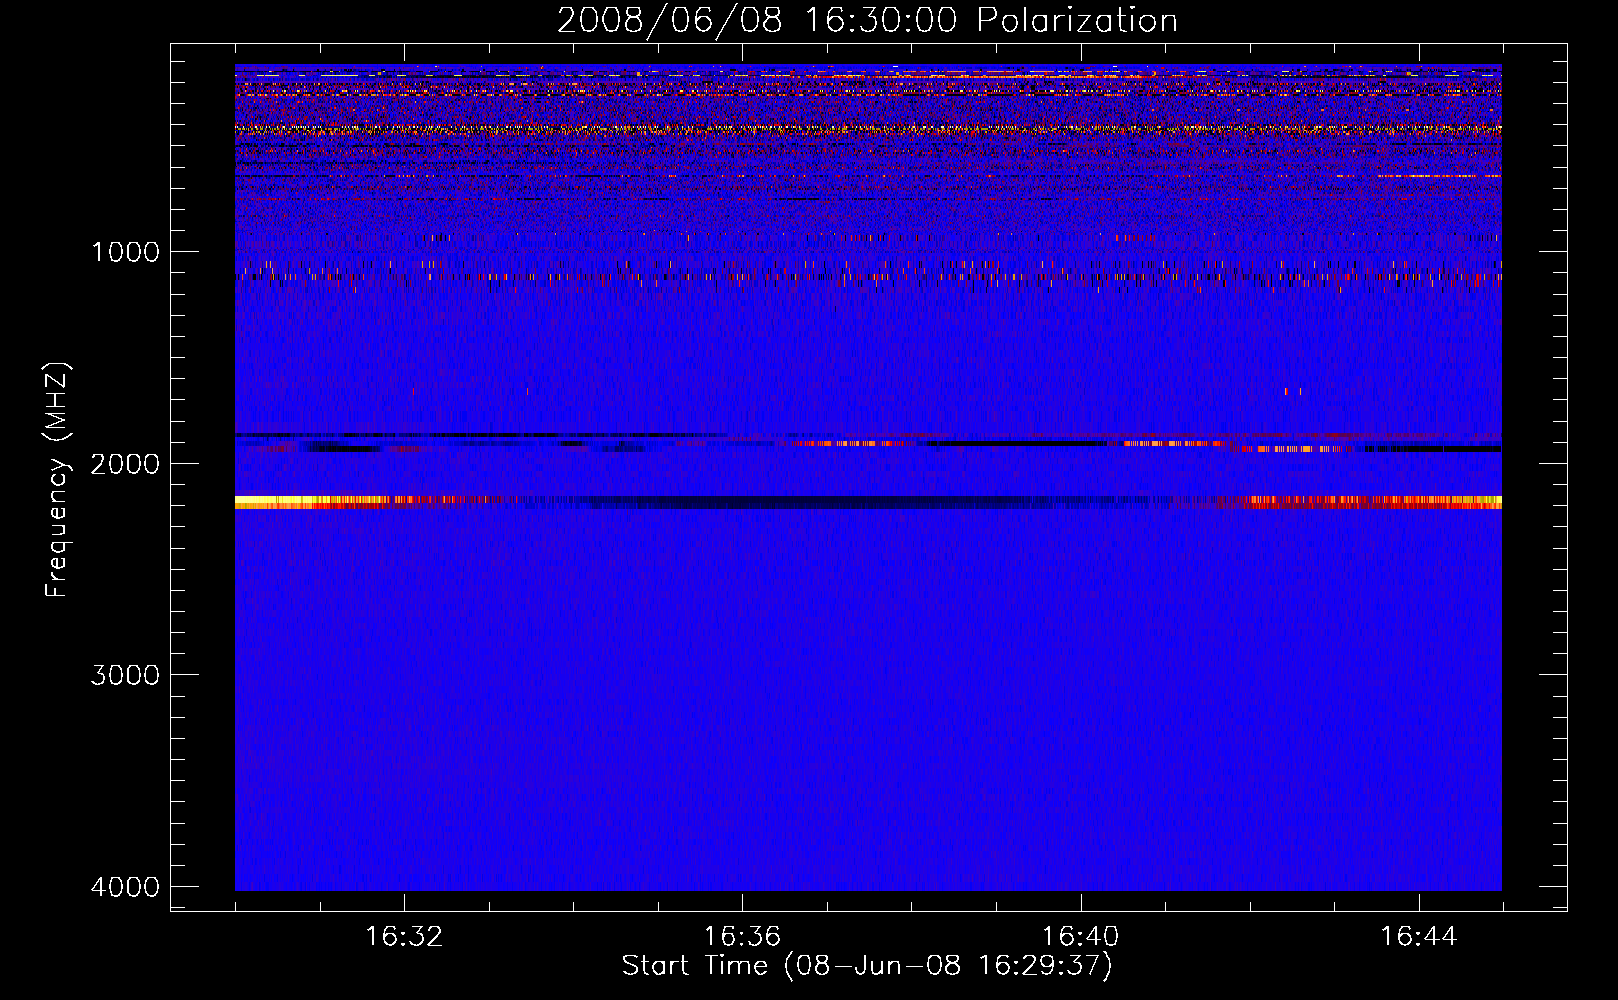This screenshot has height=1000, width=1618.
Task: Click the plot title '2008/06/08 16:30:00 Polarization'
Action: click(x=867, y=20)
